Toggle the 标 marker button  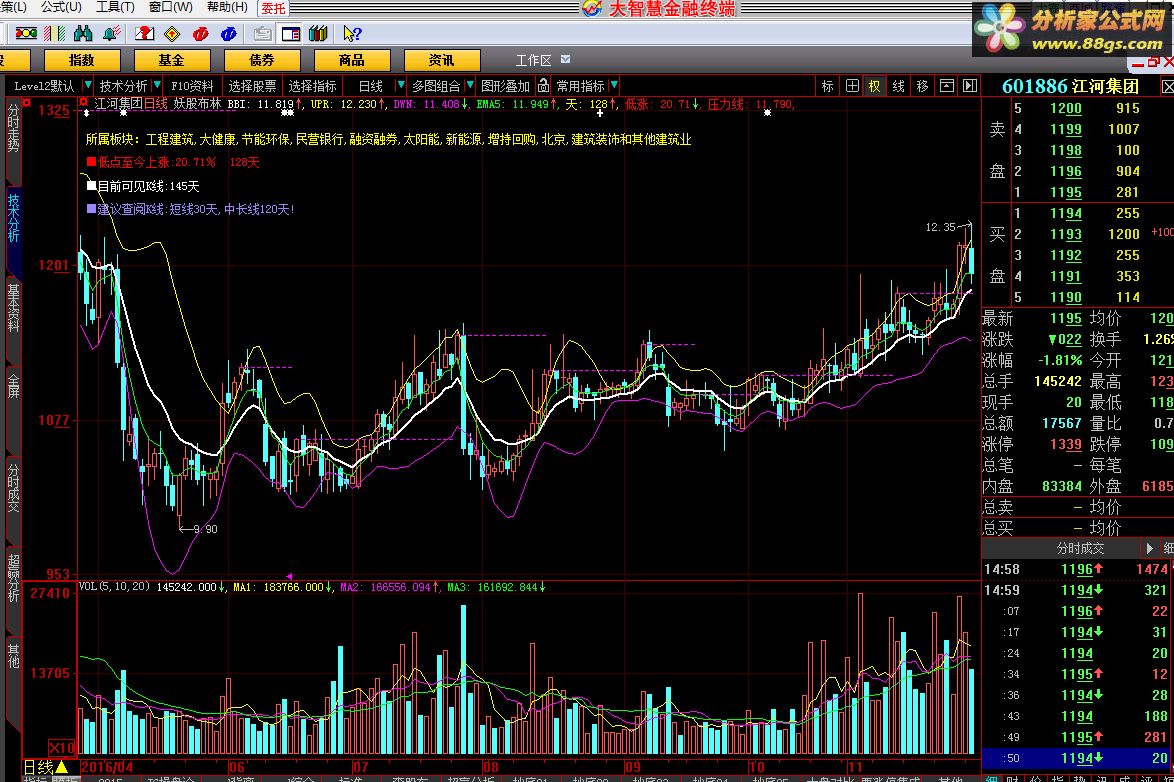coord(827,85)
